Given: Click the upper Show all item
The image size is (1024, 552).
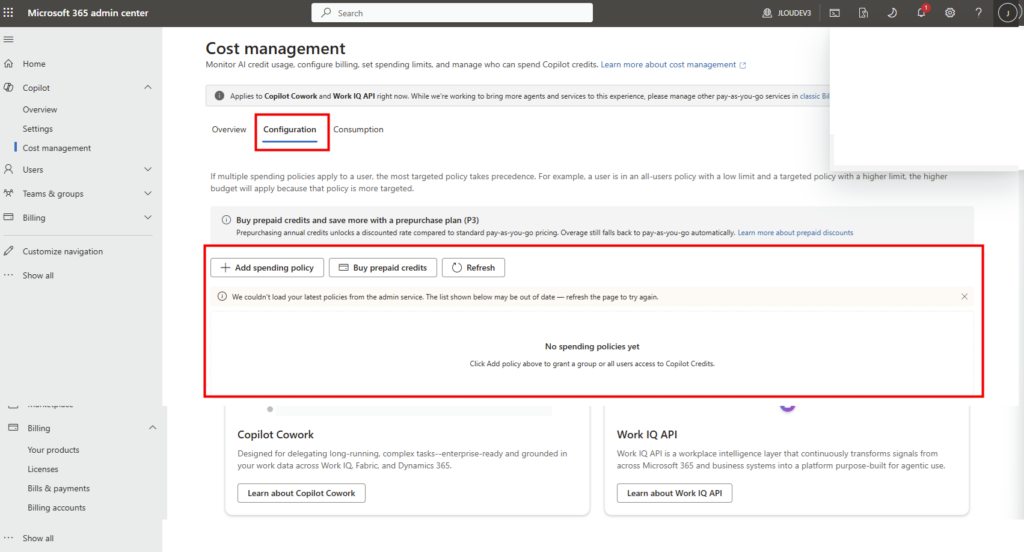Looking at the screenshot, I should pyautogui.click(x=38, y=276).
